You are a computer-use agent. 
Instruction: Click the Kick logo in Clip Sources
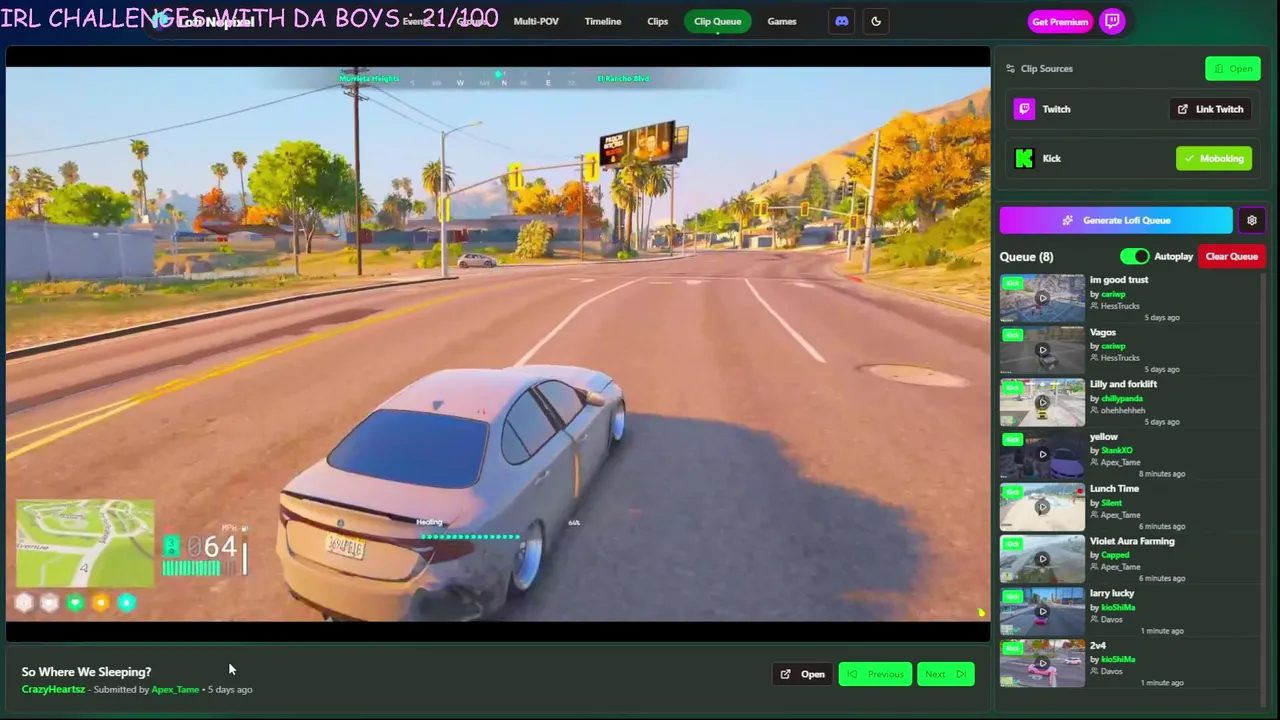point(1024,158)
